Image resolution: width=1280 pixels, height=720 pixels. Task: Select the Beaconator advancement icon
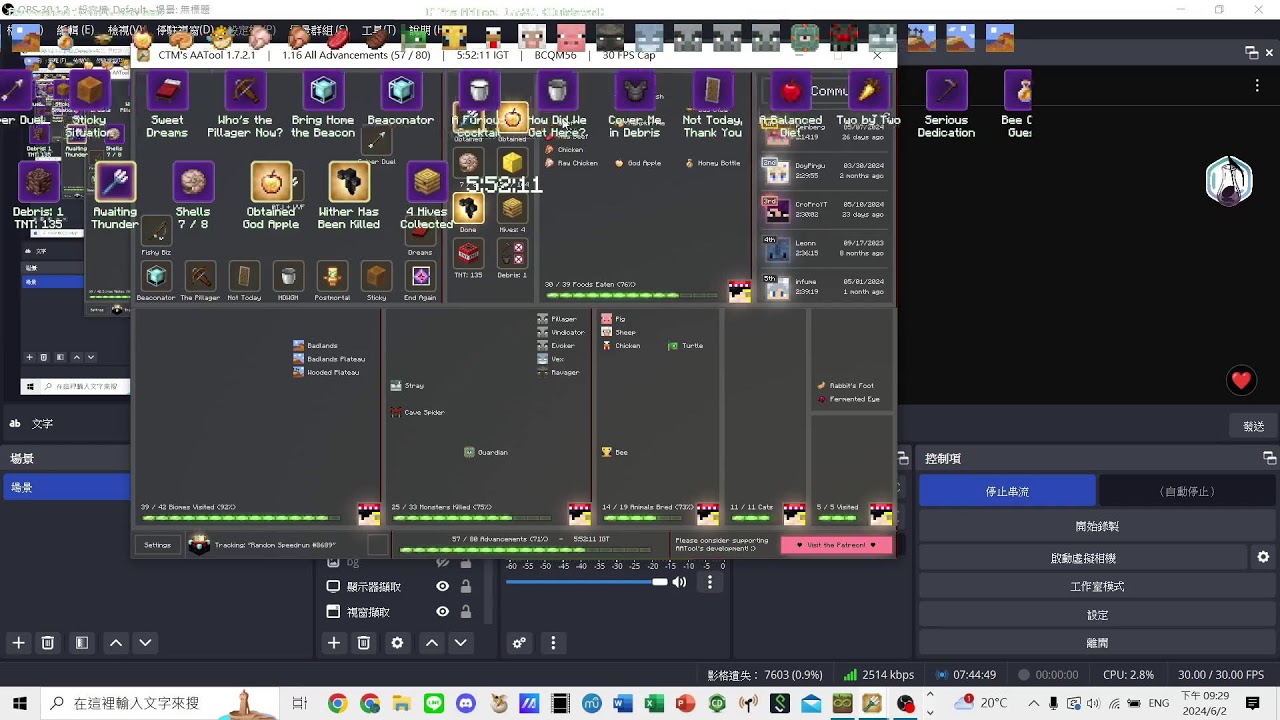tap(401, 92)
